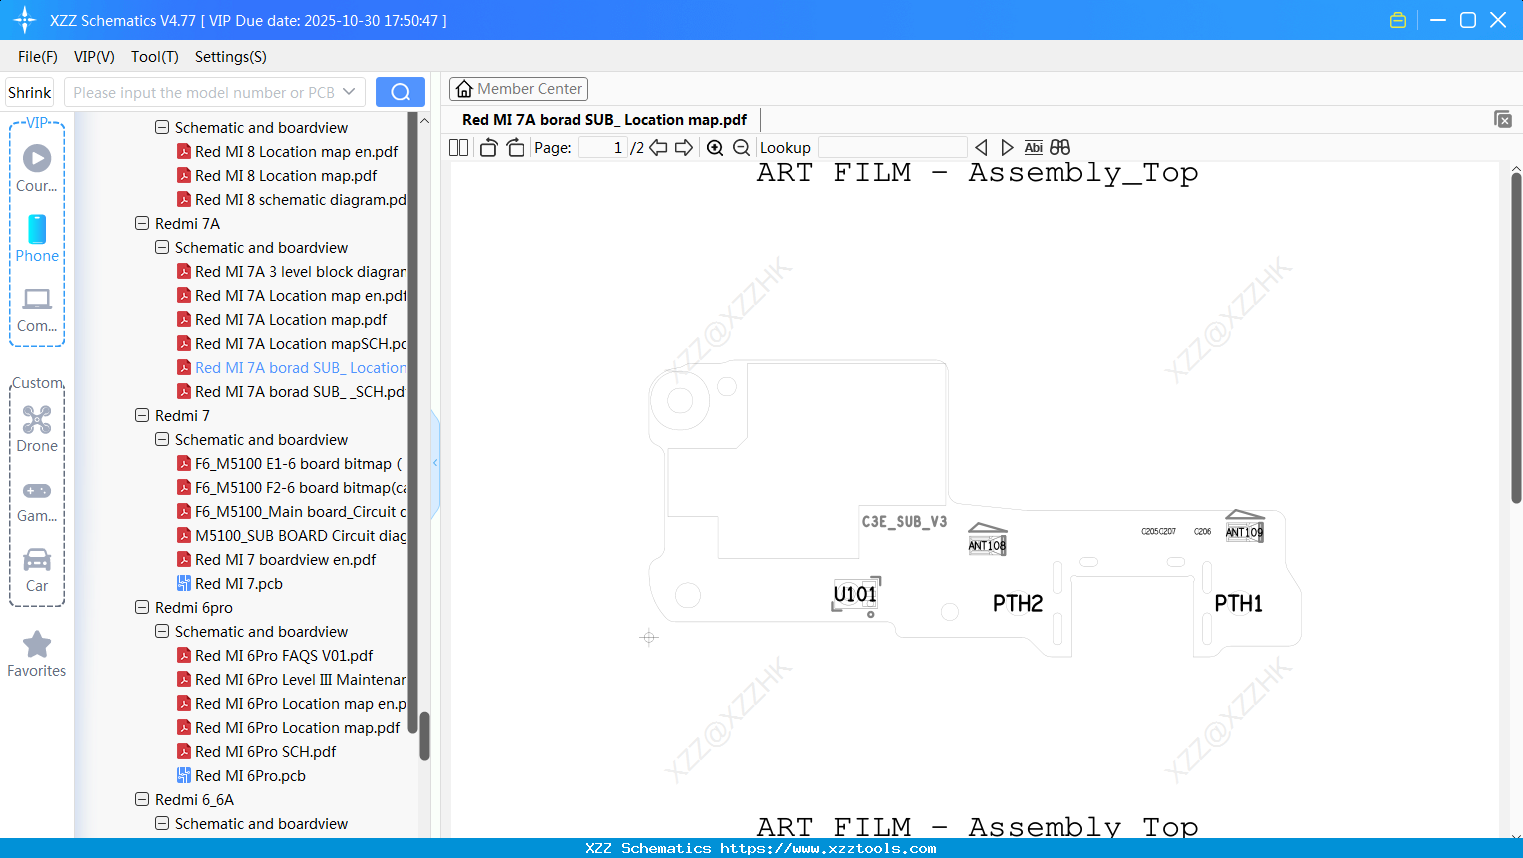The image size is (1523, 858).
Task: Collapse the Redmi 7A node
Action: click(142, 224)
